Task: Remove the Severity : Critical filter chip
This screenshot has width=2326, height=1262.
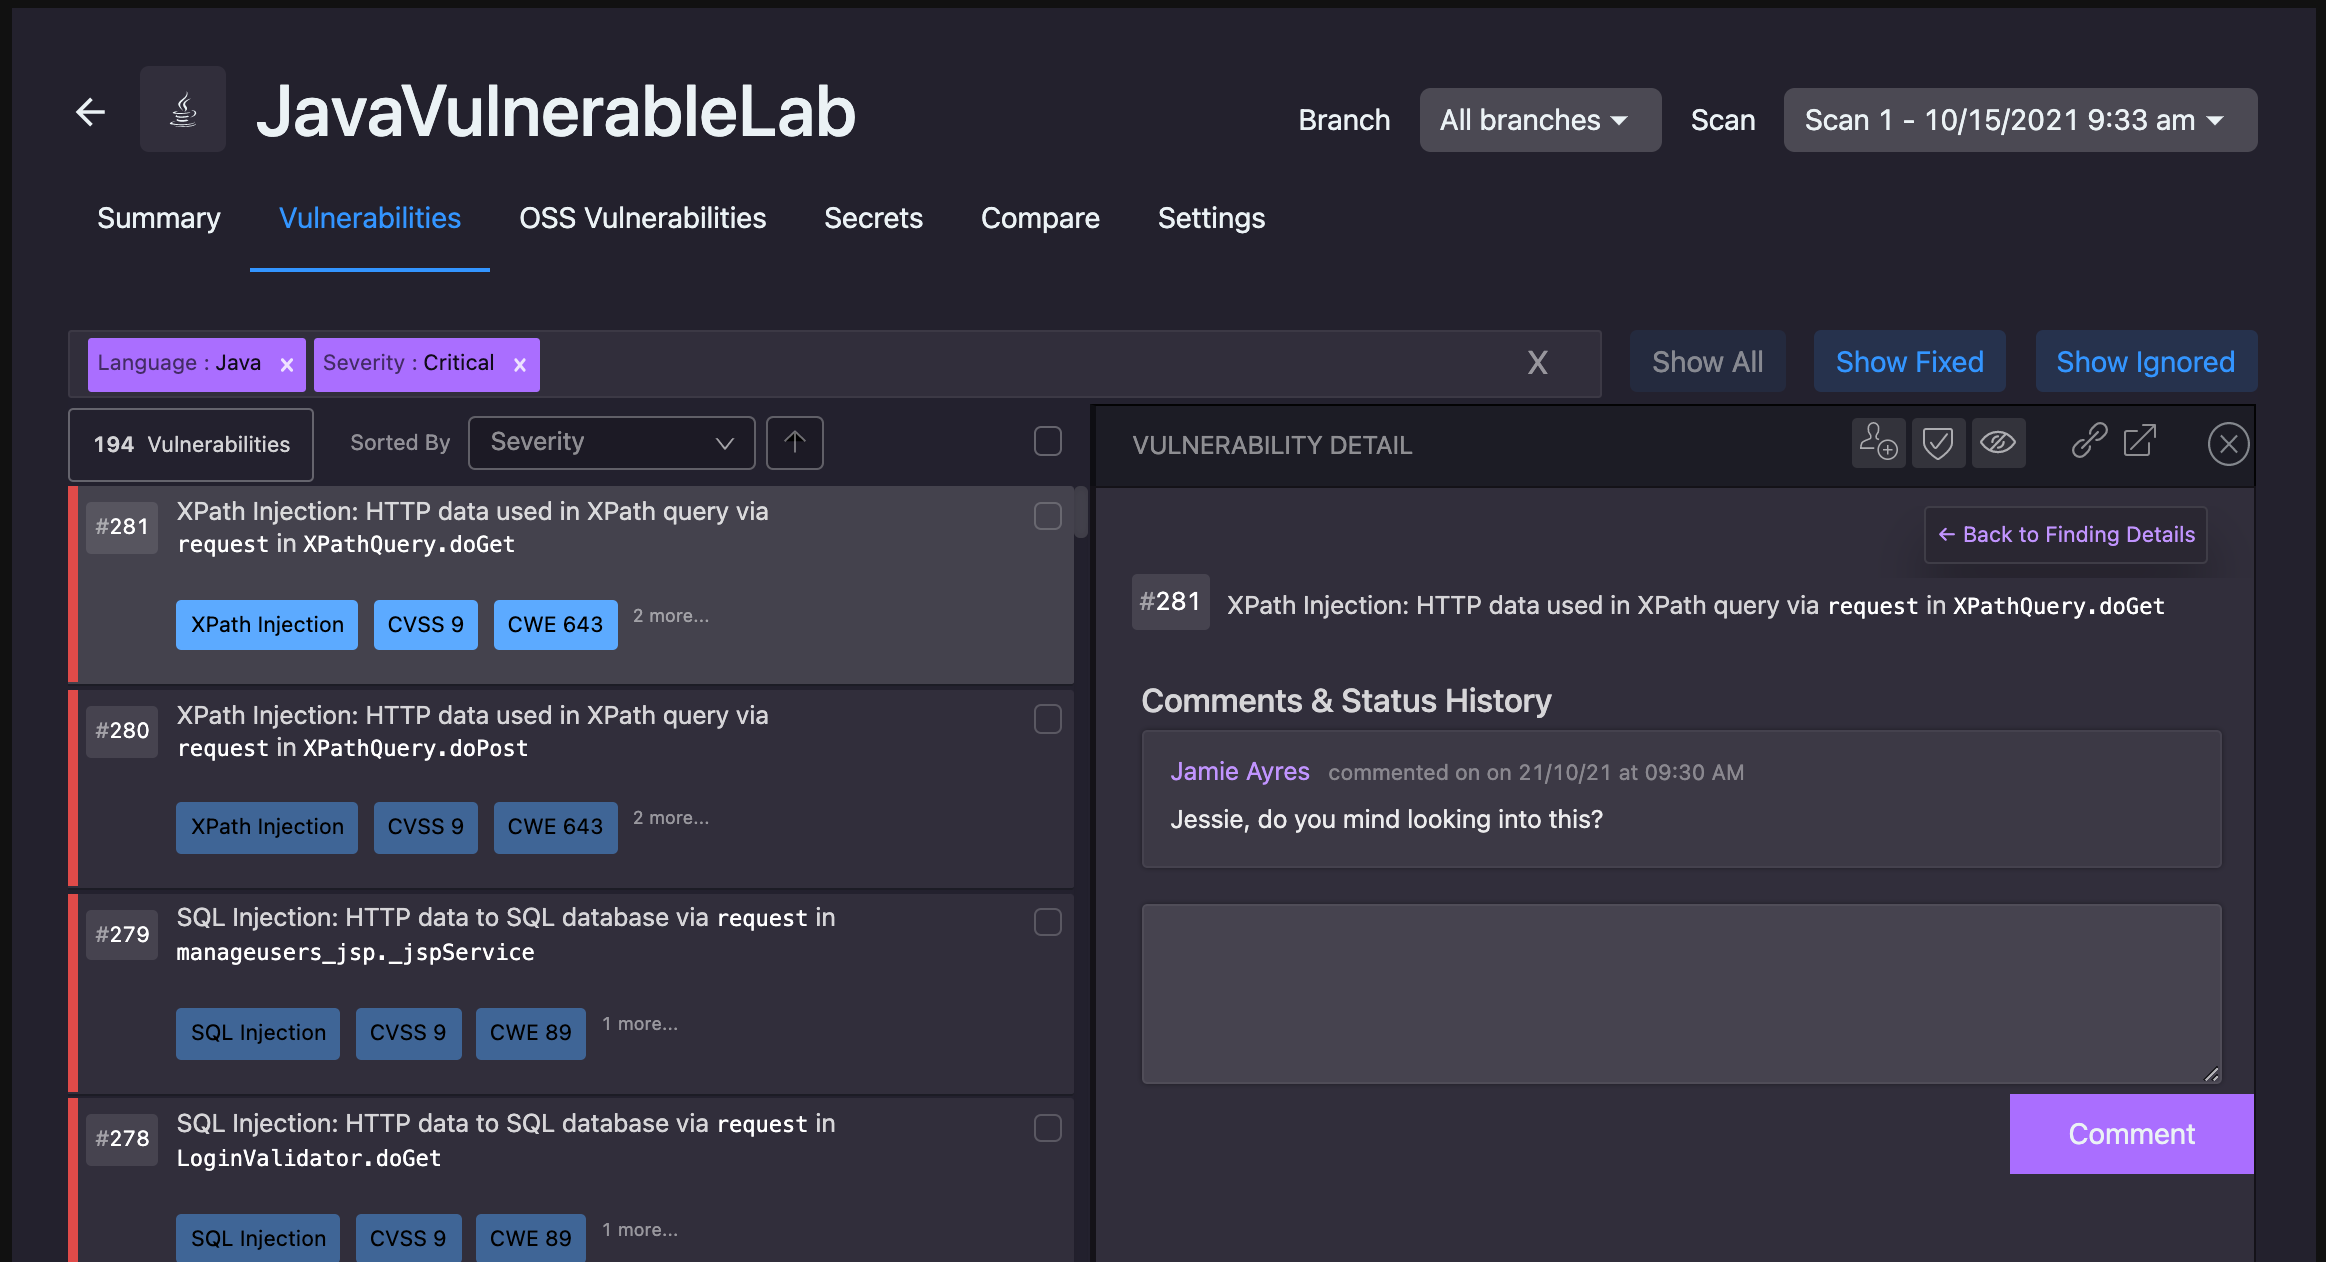Action: tap(520, 365)
